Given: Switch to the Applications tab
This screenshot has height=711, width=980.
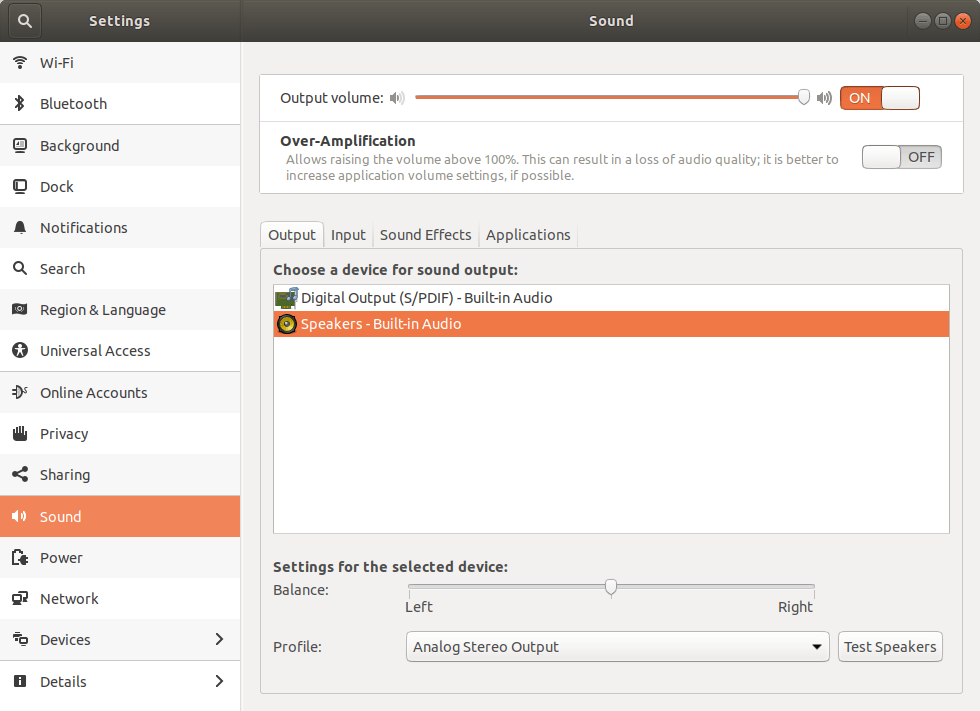Looking at the screenshot, I should 528,234.
